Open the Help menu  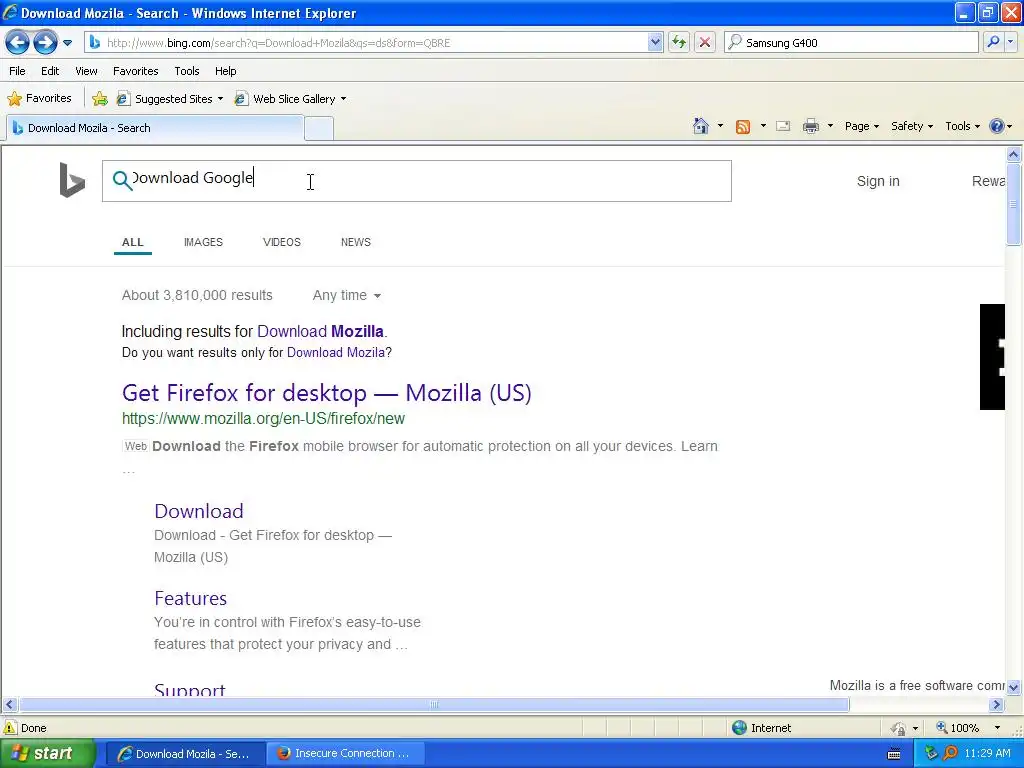pyautogui.click(x=225, y=71)
